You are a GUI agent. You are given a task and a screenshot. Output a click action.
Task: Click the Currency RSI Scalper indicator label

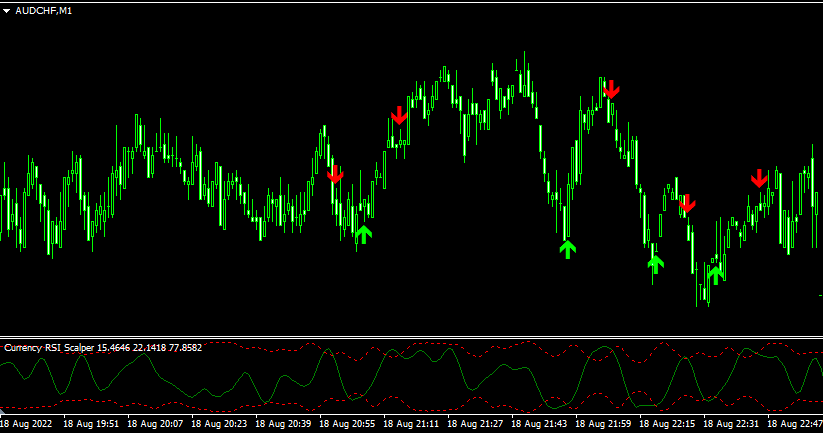point(103,348)
